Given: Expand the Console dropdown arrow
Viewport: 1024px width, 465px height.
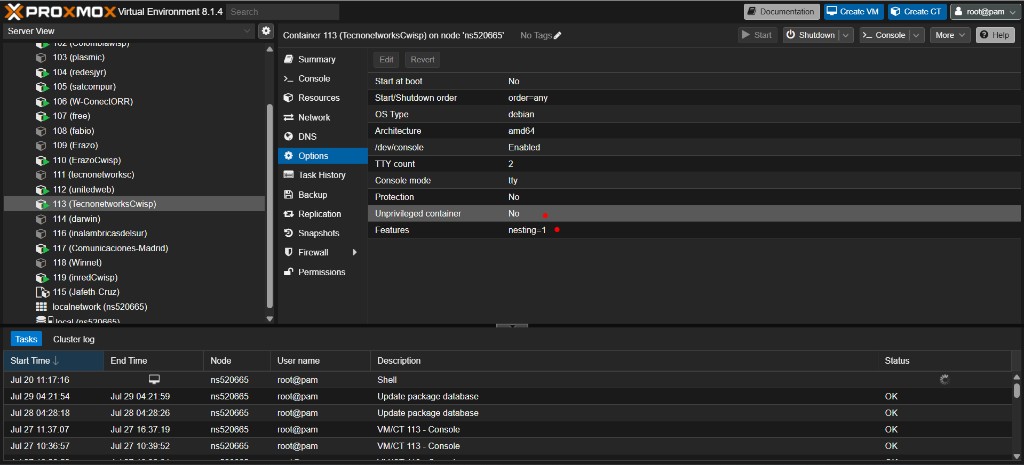Looking at the screenshot, I should (917, 35).
